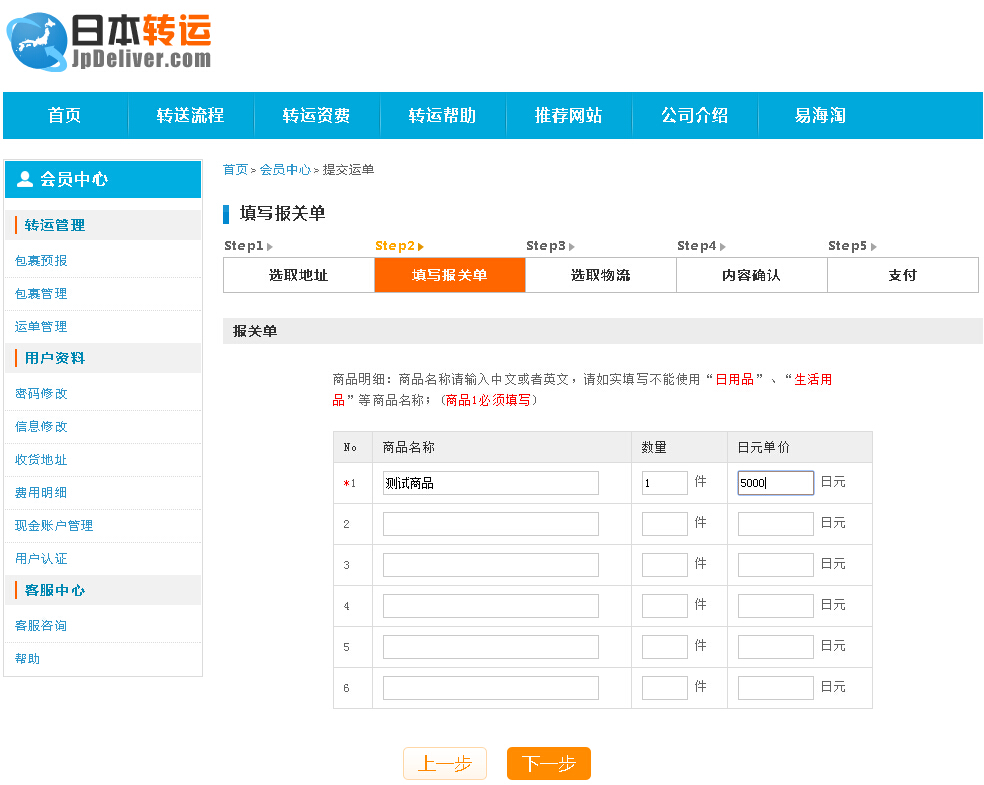This screenshot has height=785, width=984.
Task: Click the orange marker beside 填写报关单 heading
Action: (228, 213)
